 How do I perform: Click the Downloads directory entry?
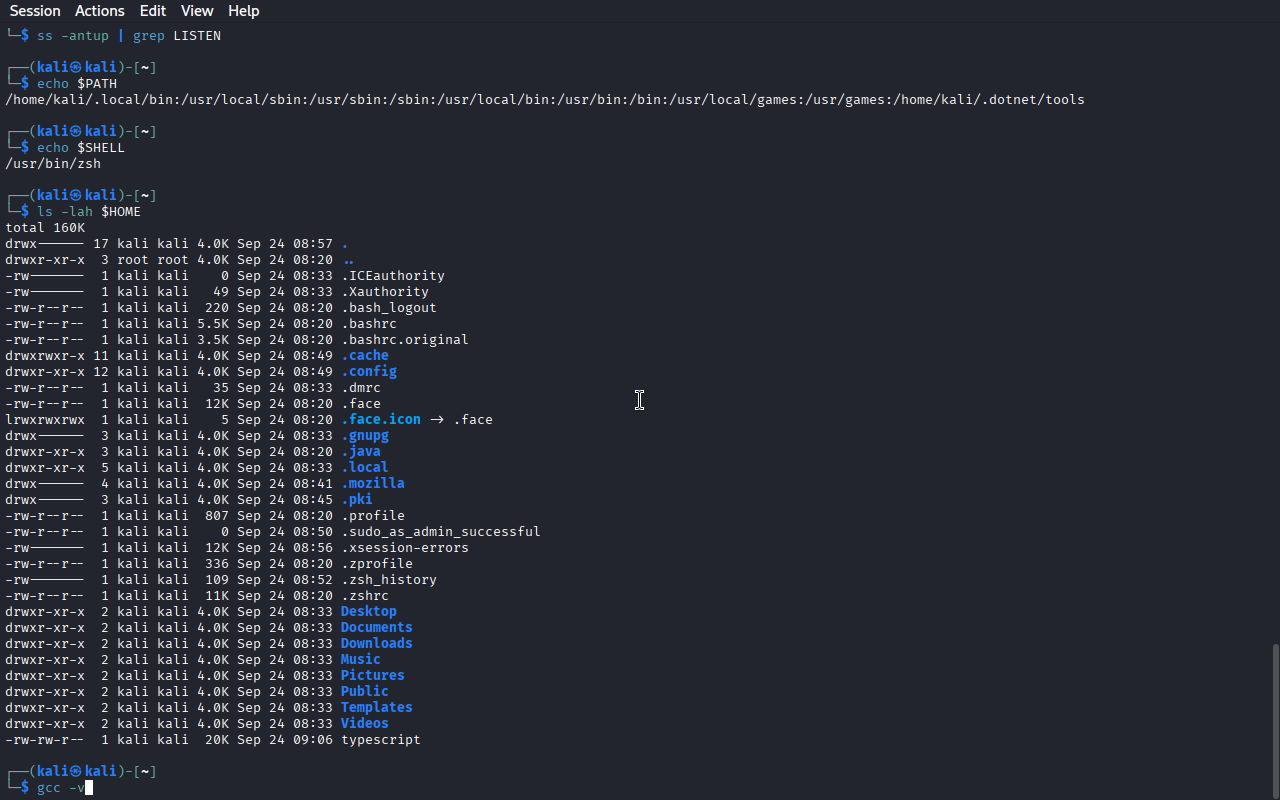coord(376,644)
